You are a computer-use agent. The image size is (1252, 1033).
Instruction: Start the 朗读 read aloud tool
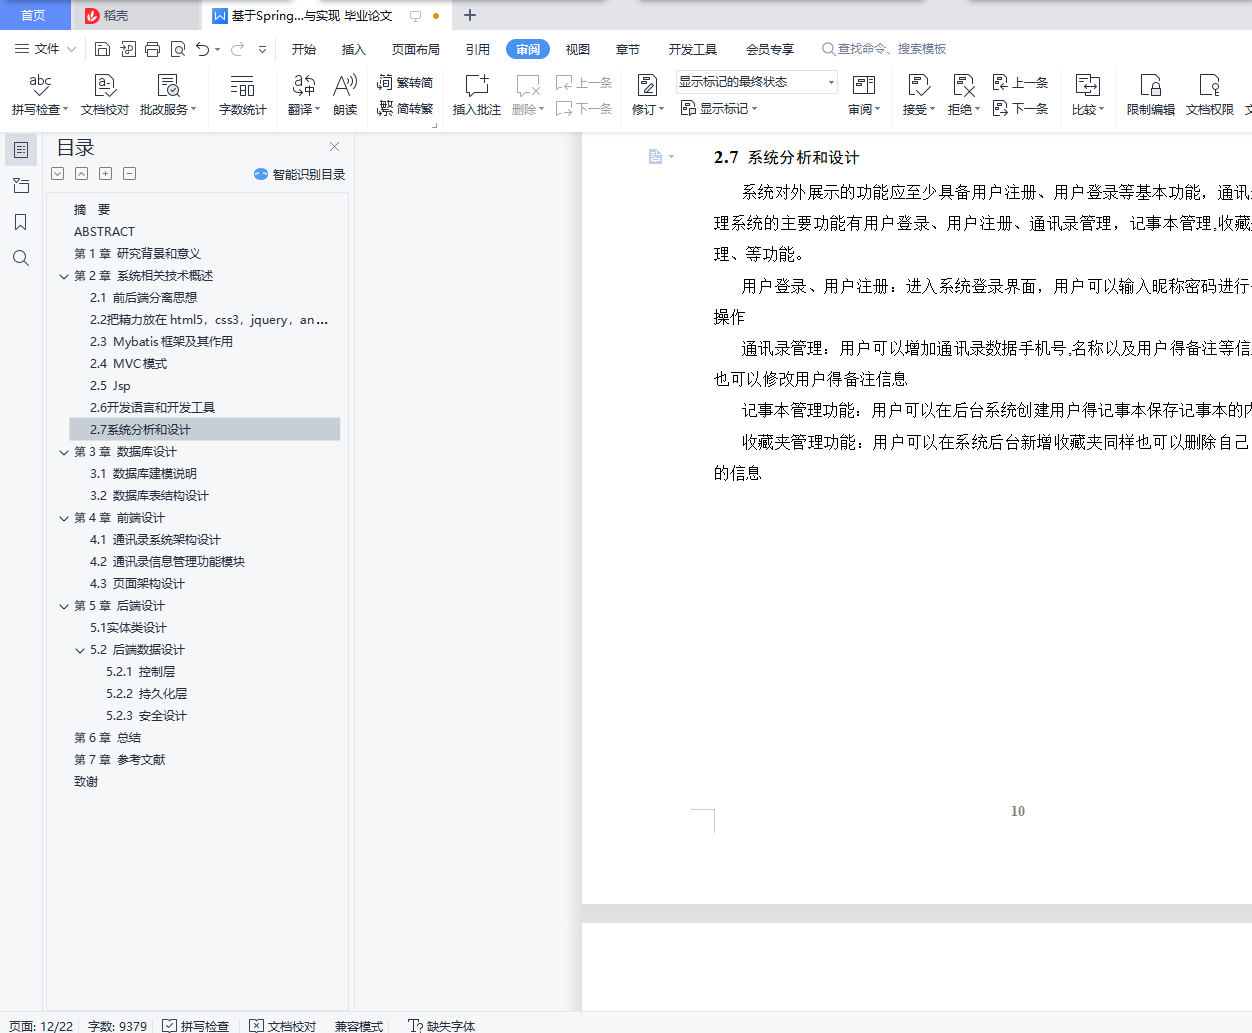pos(345,95)
